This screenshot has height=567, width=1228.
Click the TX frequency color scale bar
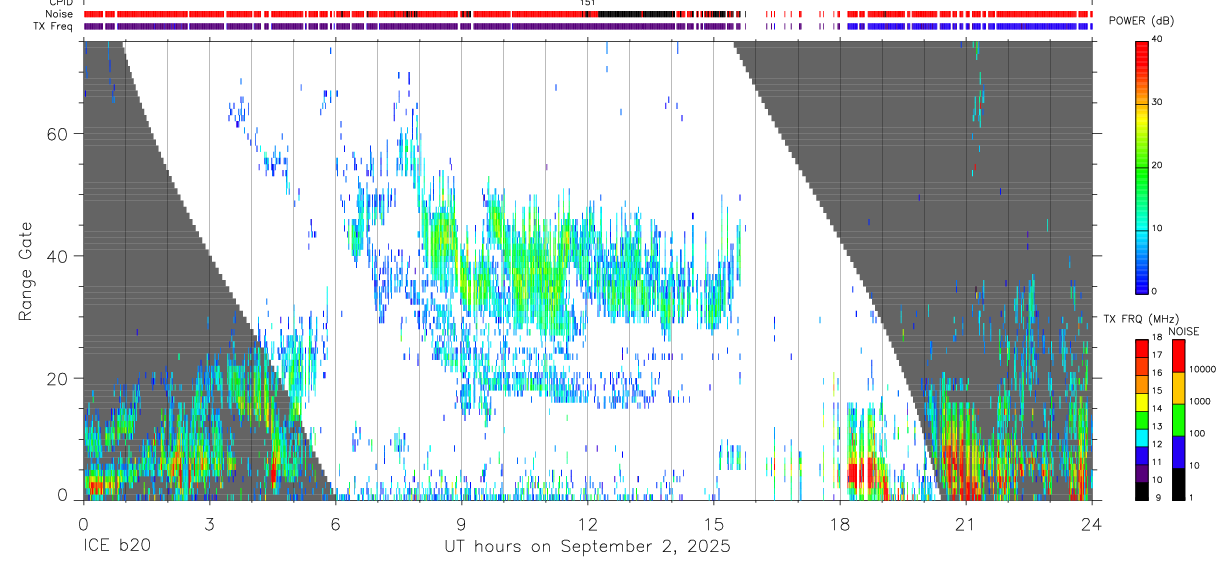coord(1142,419)
